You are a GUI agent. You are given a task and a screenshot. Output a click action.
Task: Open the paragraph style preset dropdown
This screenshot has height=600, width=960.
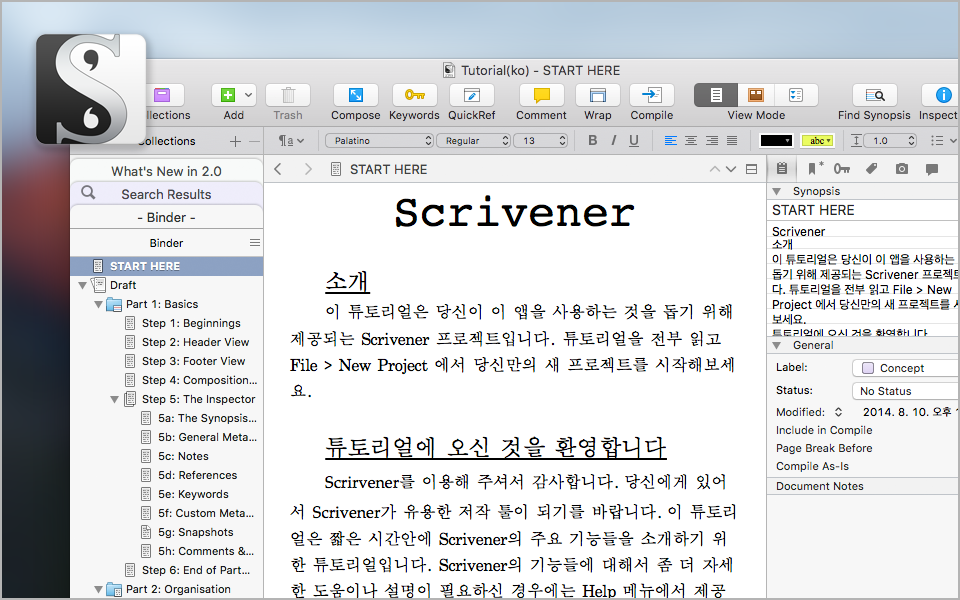click(291, 141)
